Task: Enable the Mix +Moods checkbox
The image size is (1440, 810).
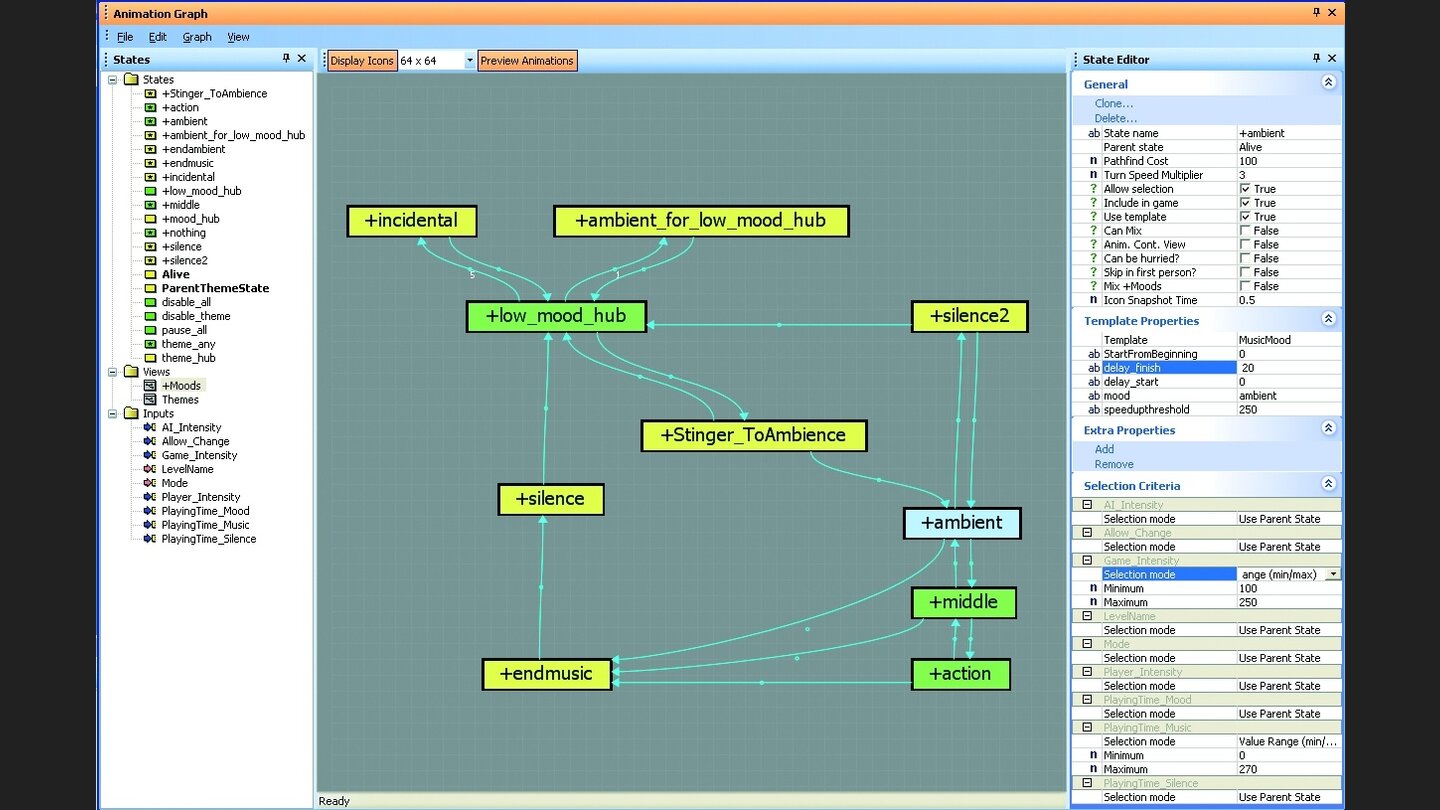Action: point(1245,287)
